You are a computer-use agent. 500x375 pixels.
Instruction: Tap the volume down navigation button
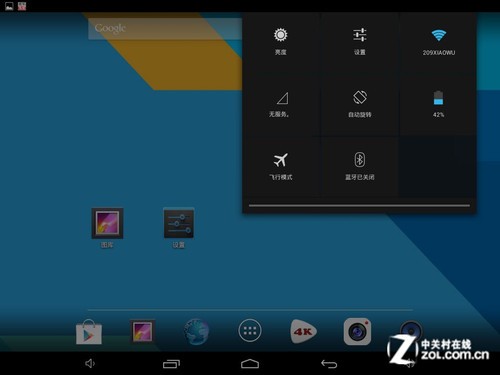click(x=90, y=363)
